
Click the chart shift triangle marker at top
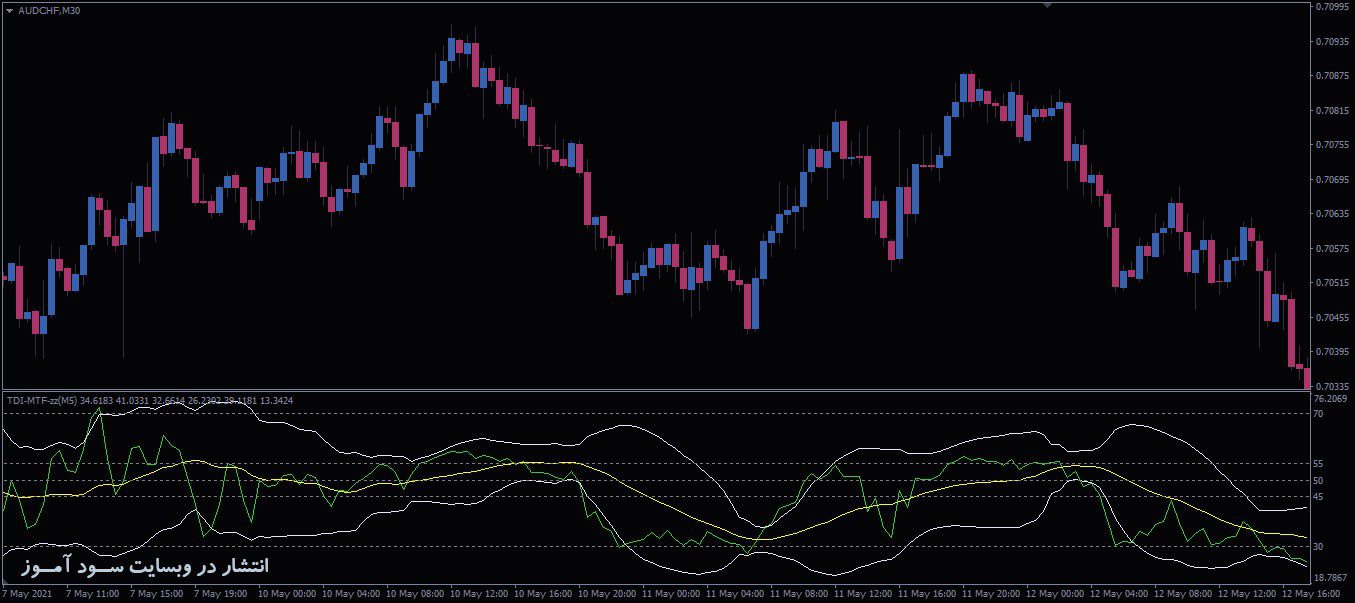pyautogui.click(x=1047, y=6)
